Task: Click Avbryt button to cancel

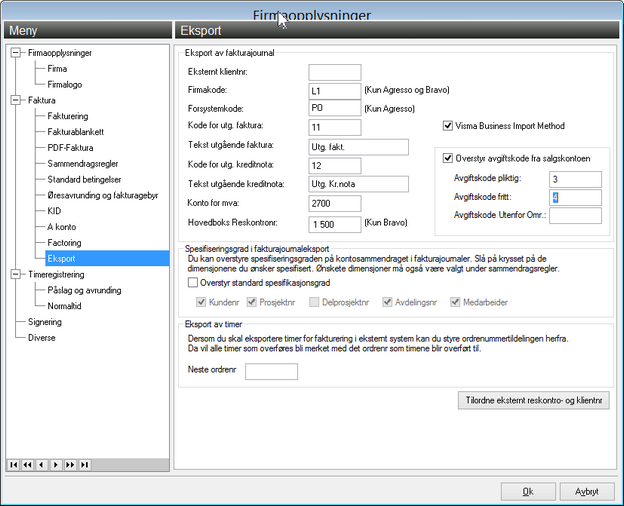Action: coord(587,492)
